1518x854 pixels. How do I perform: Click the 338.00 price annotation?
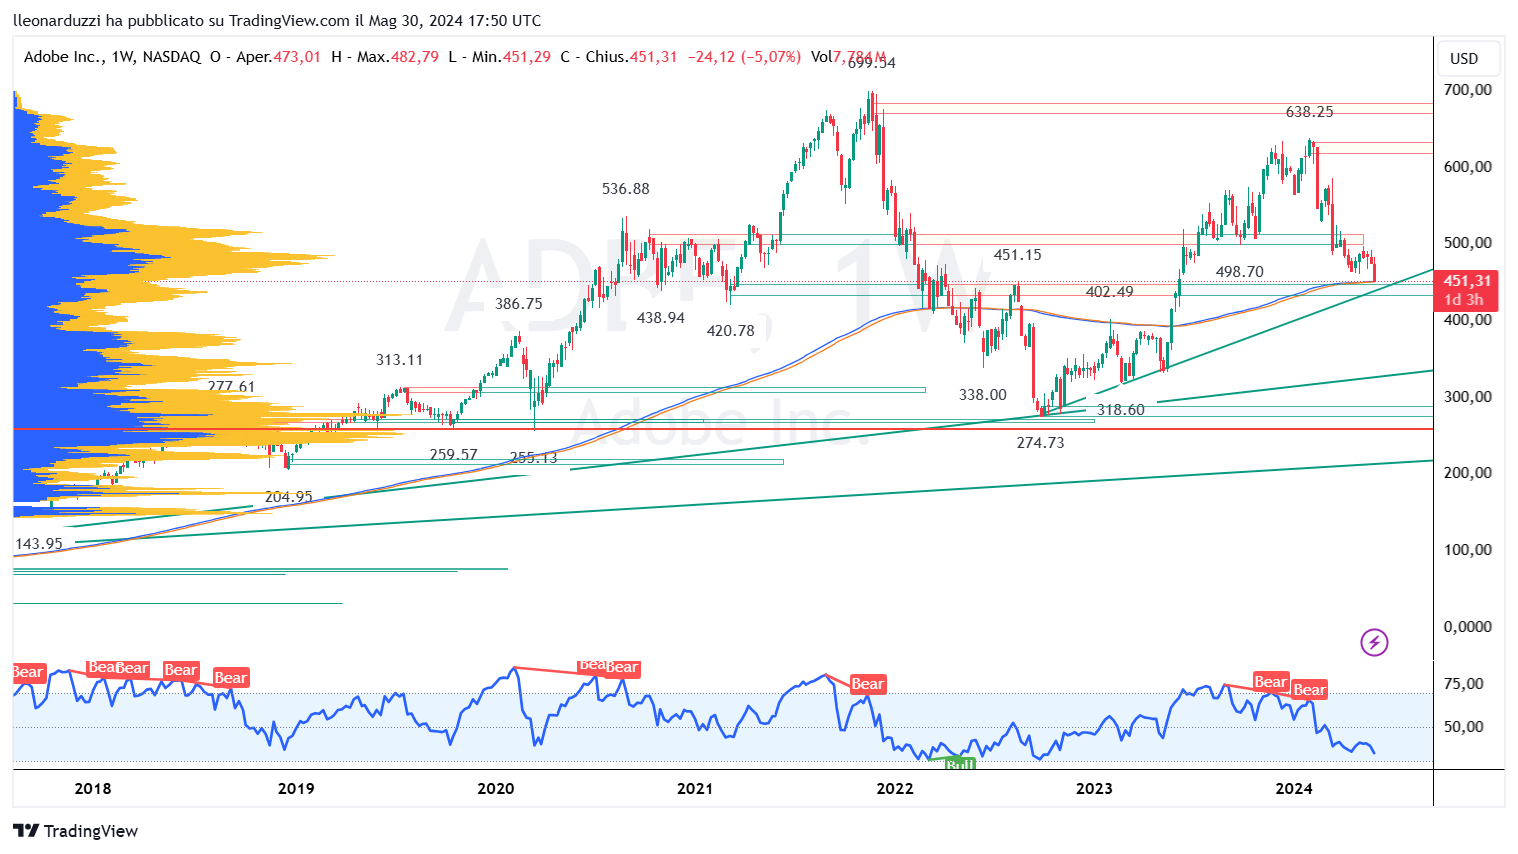(982, 395)
